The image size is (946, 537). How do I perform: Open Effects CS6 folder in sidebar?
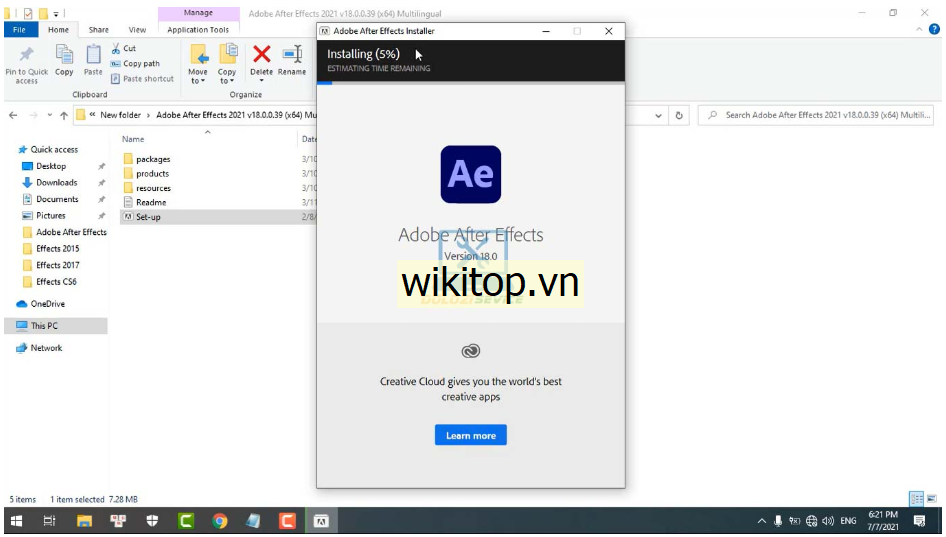[x=56, y=282]
